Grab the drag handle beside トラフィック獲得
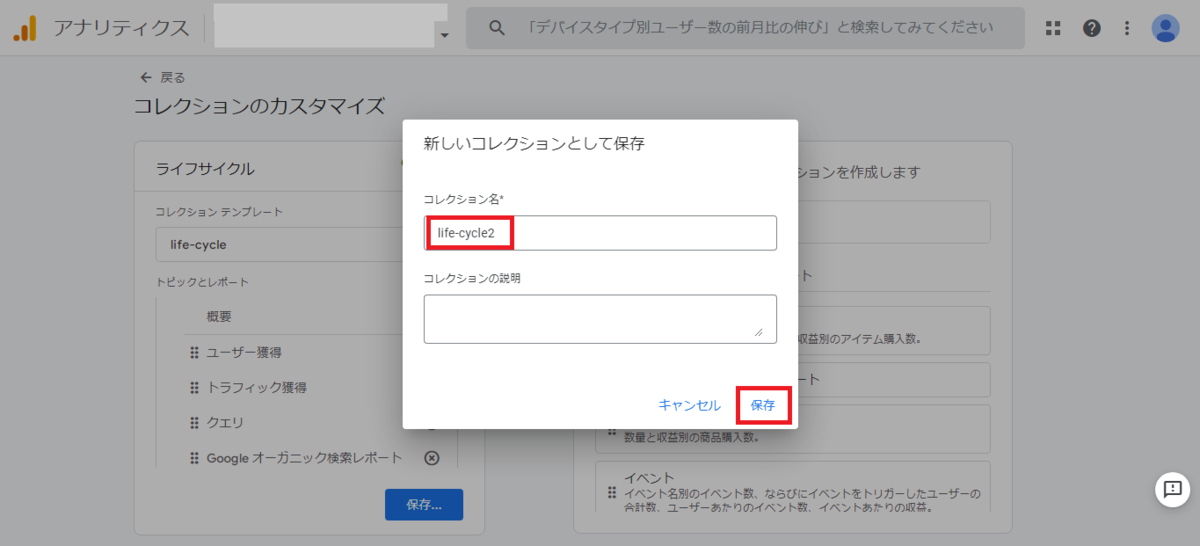The width and height of the screenshot is (1200, 546). point(194,387)
